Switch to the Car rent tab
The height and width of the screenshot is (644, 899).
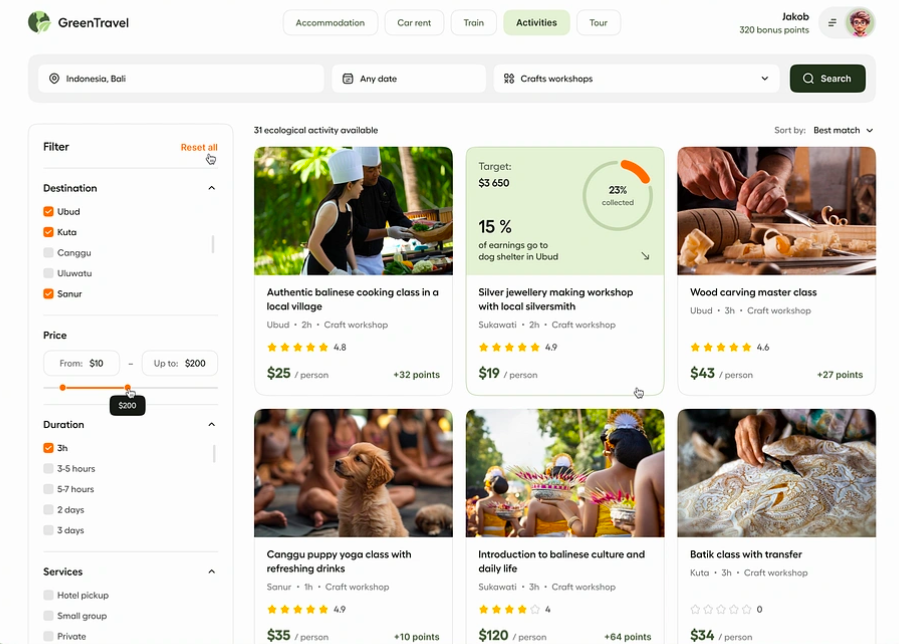point(414,23)
